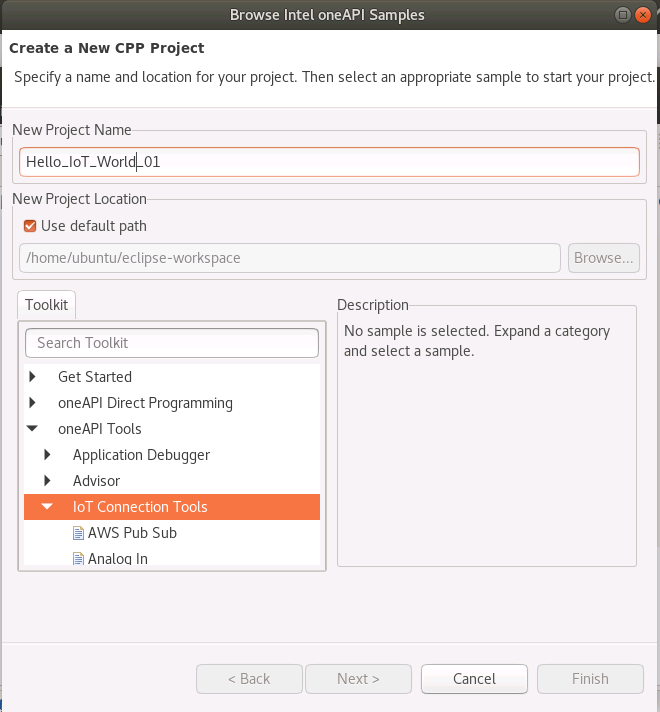This screenshot has height=712, width=660.
Task: Click the AWS Pub Sub sample file icon
Action: pyautogui.click(x=79, y=533)
